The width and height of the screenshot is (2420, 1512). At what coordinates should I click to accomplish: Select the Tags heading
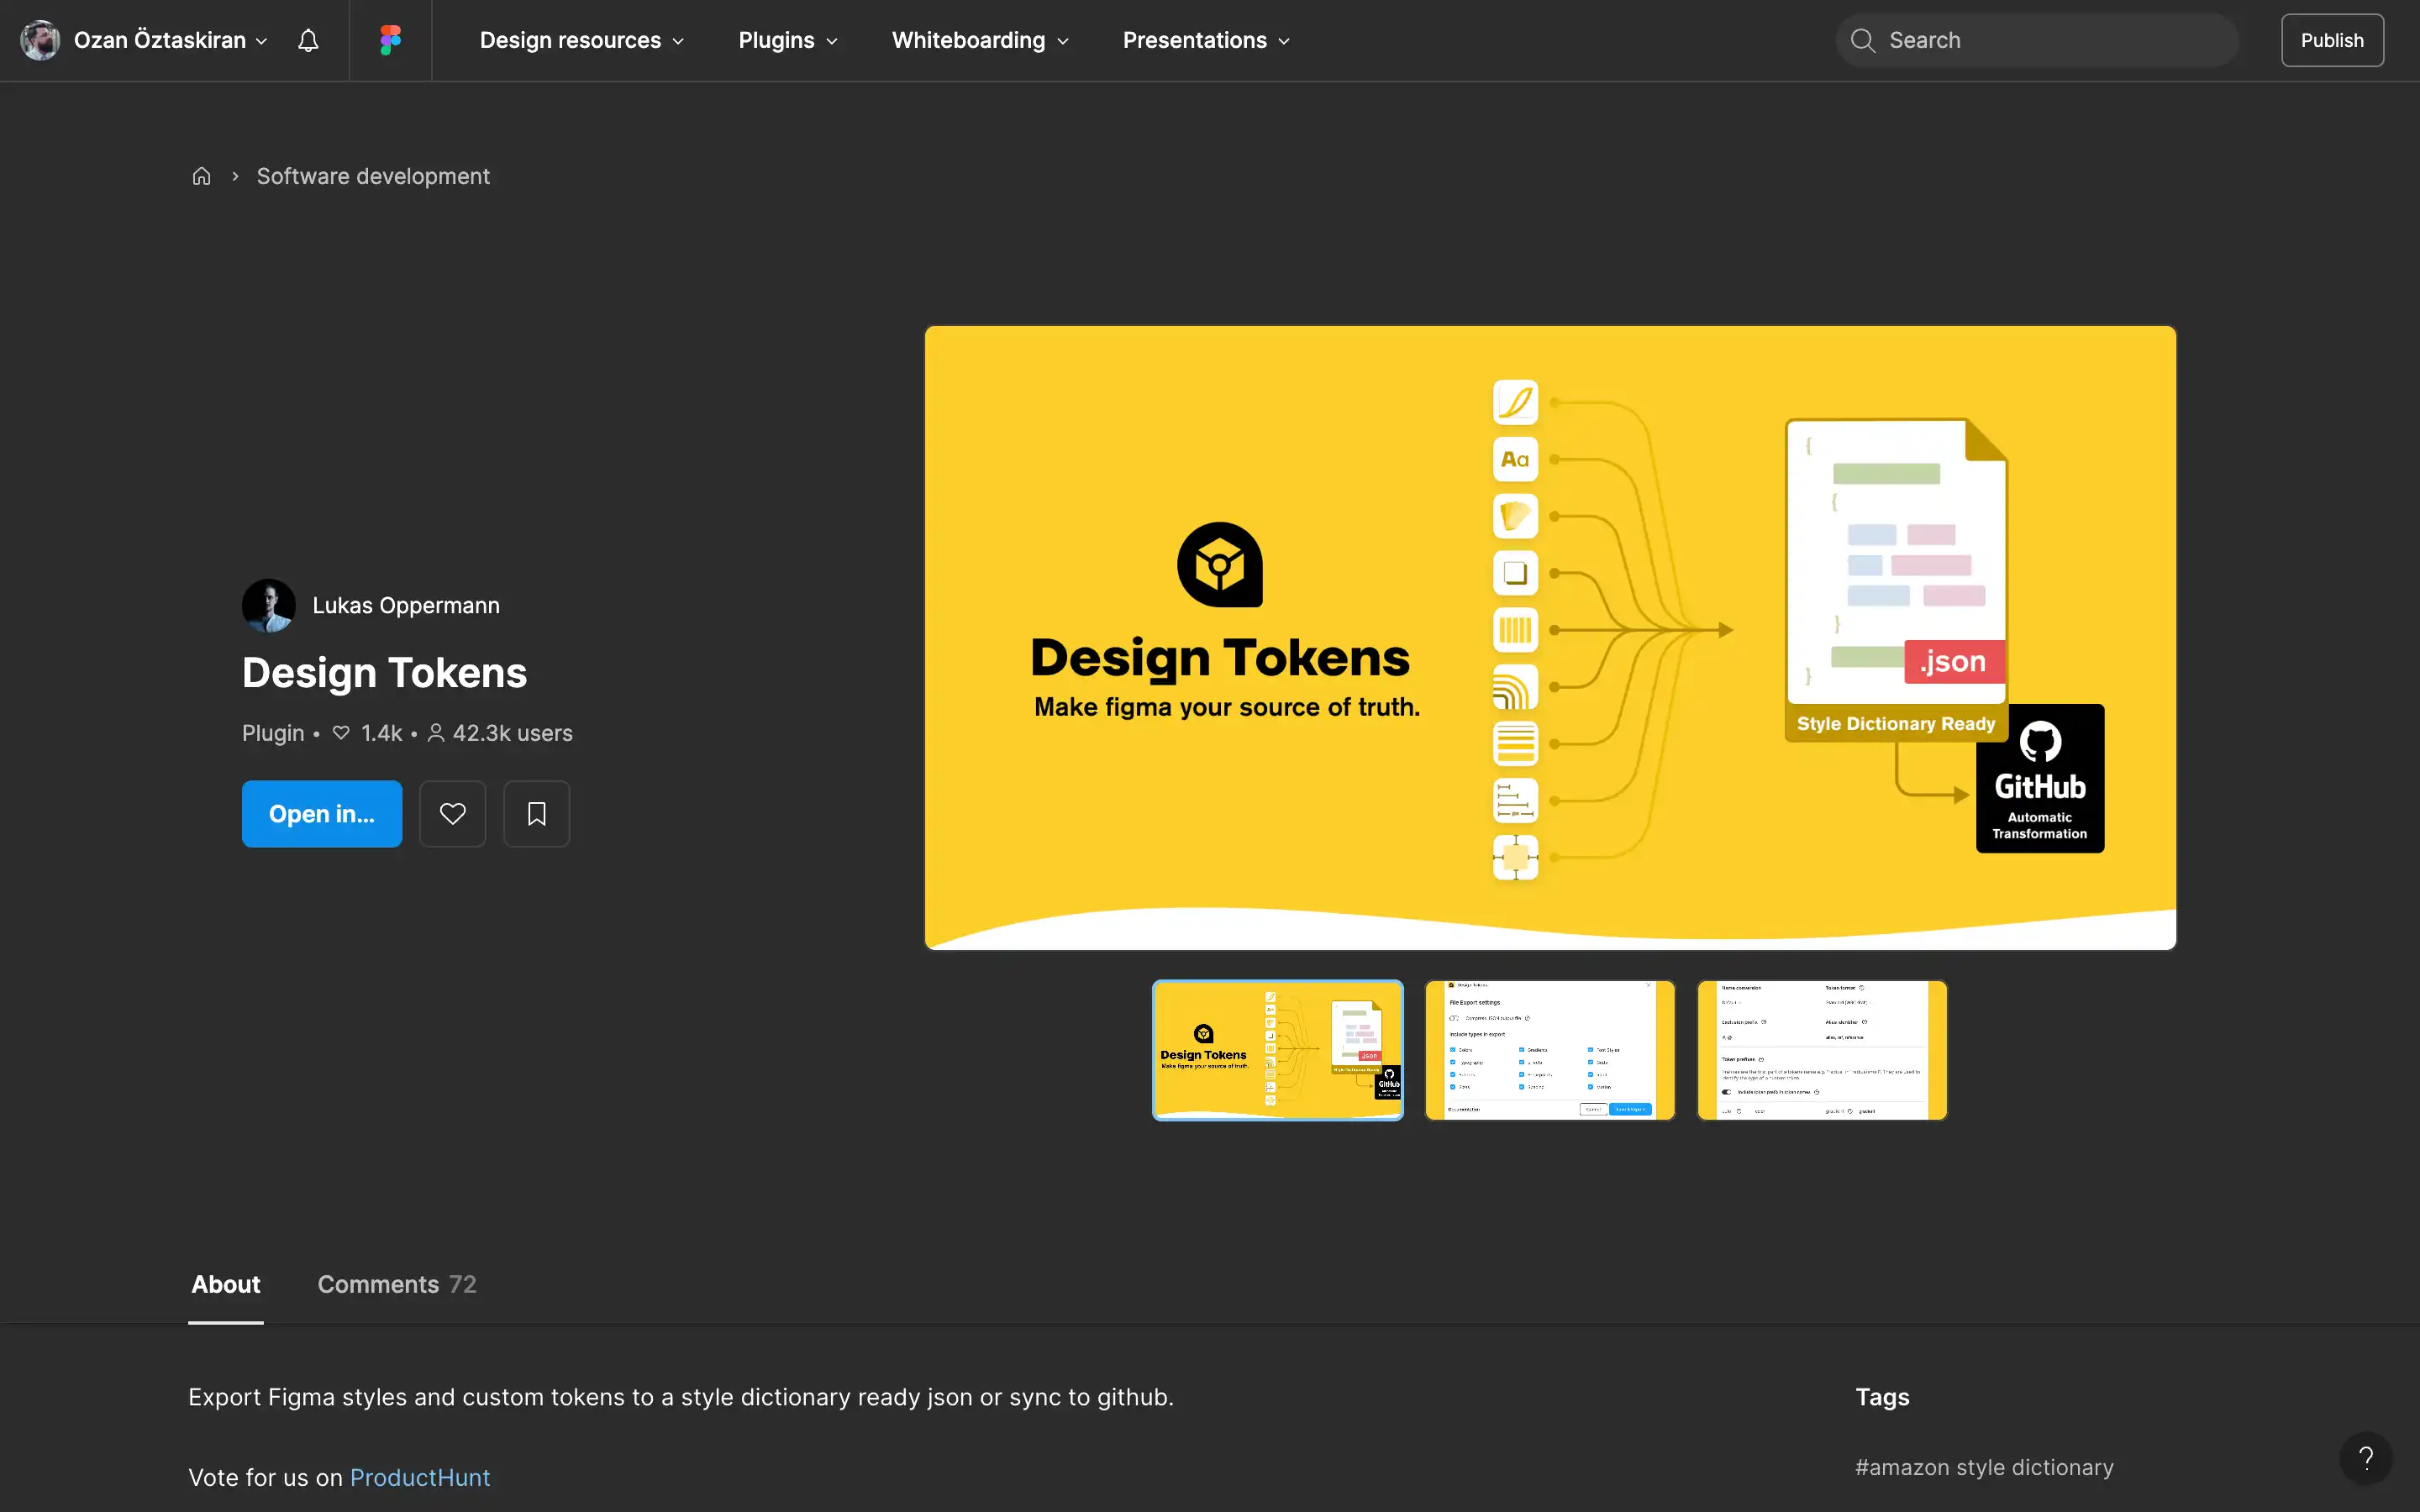[1882, 1397]
